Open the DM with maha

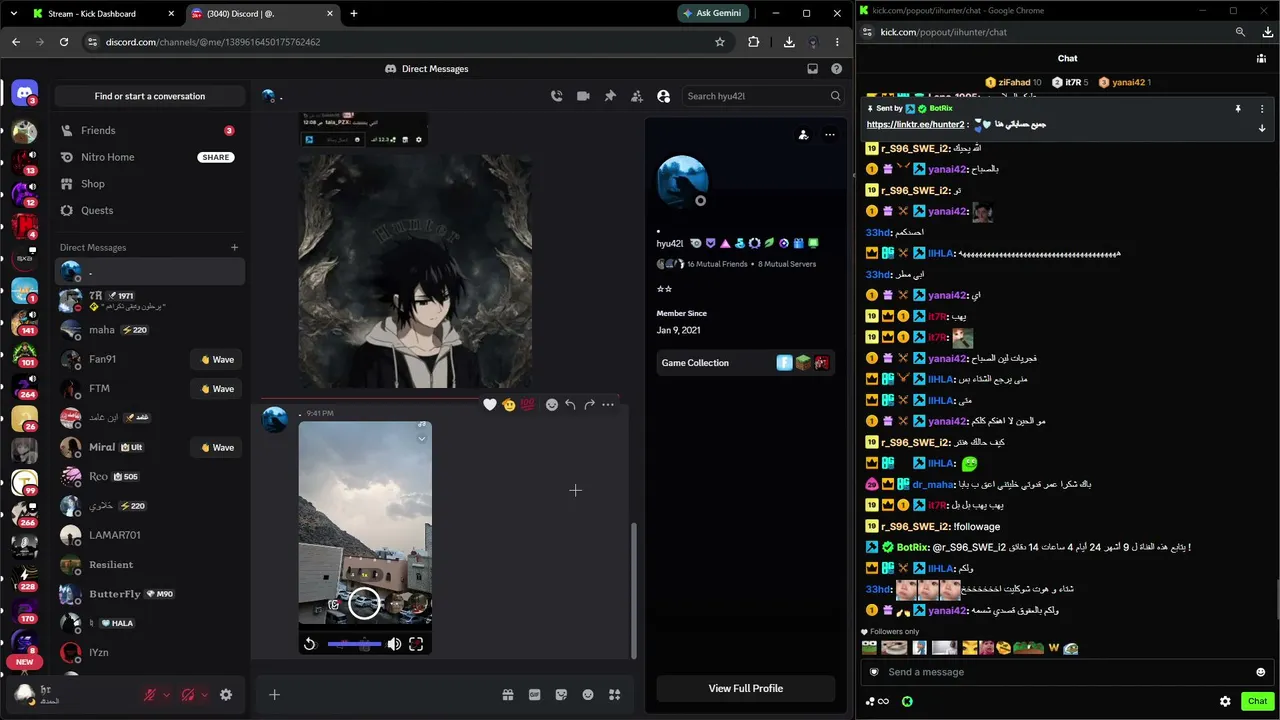pyautogui.click(x=150, y=330)
